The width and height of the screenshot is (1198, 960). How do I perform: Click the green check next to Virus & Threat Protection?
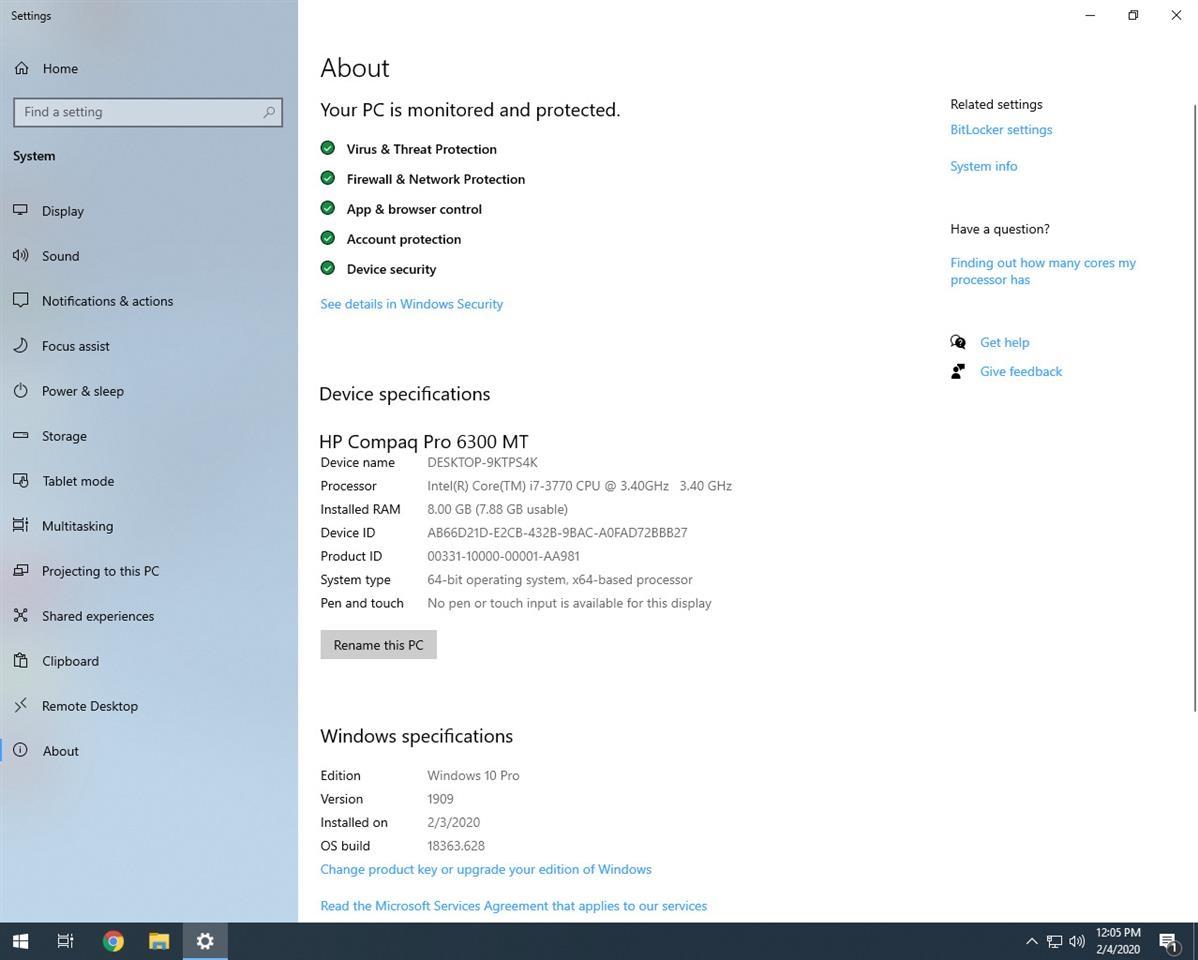coord(328,148)
